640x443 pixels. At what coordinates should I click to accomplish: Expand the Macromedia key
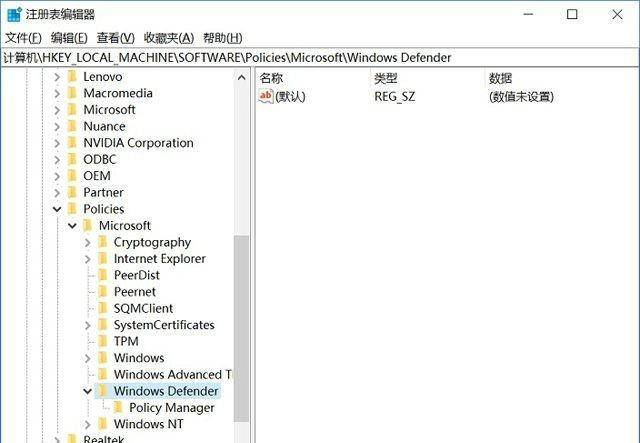click(x=57, y=93)
